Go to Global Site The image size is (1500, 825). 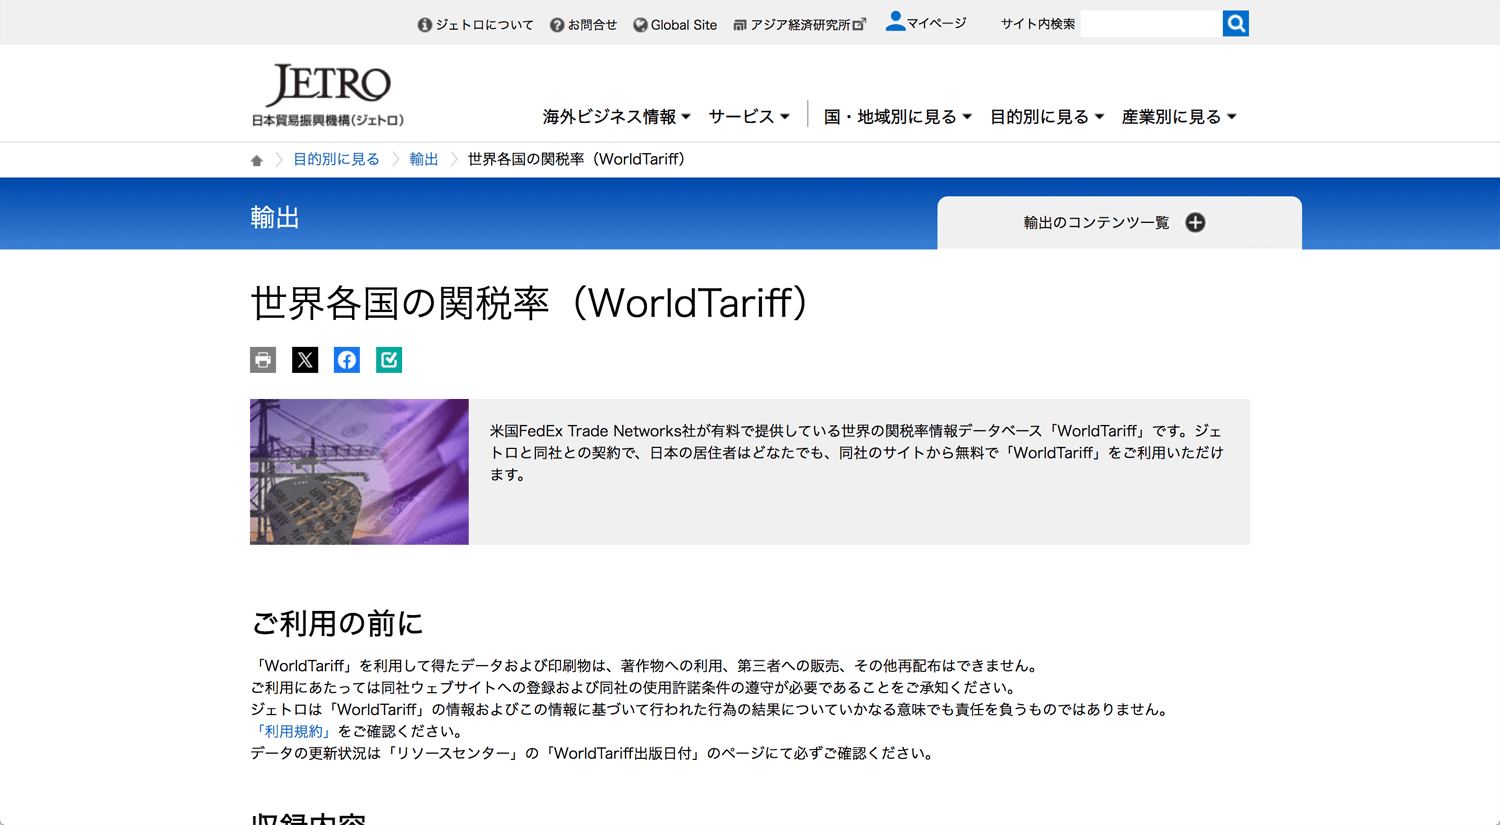[675, 25]
